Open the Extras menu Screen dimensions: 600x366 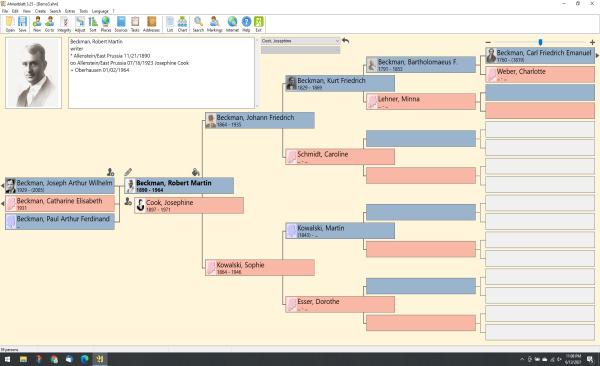(70, 11)
